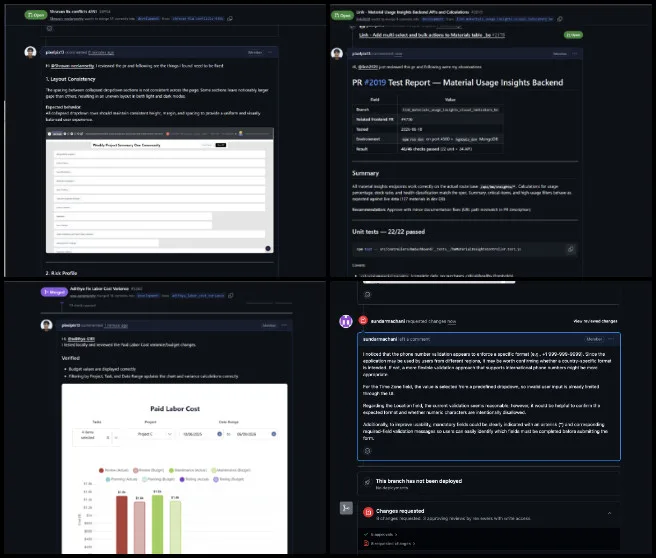The height and width of the screenshot is (558, 656).
Task: Toggle Maintenance (Actual) legend series
Action: pyautogui.click(x=188, y=470)
